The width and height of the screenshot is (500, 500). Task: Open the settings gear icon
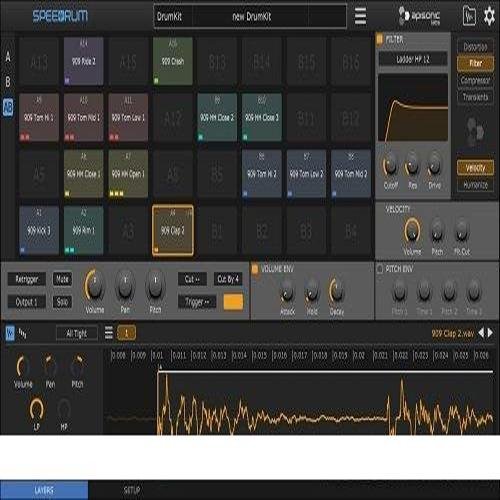(489, 16)
